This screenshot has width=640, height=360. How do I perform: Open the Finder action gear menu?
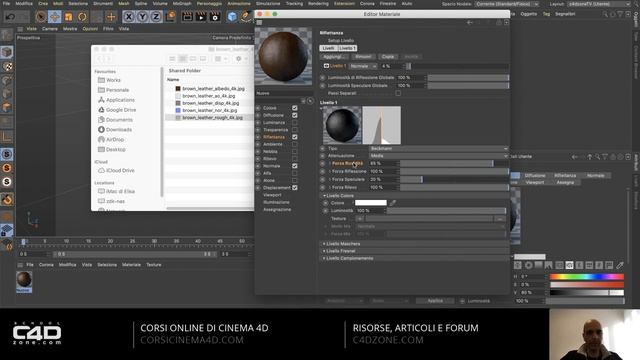point(240,59)
